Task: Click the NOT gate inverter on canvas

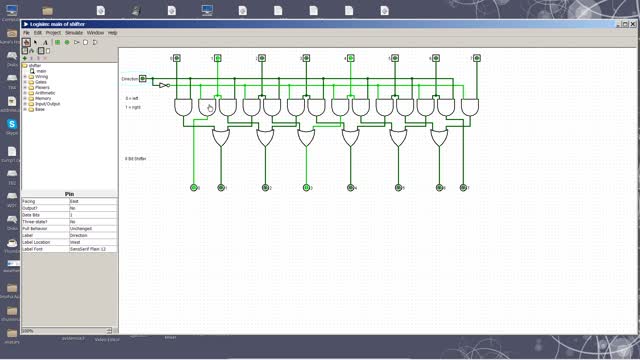Action: pos(164,85)
